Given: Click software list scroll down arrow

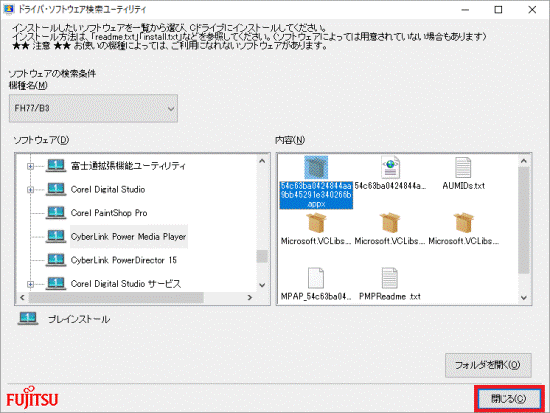Looking at the screenshot, I should click(x=262, y=285).
